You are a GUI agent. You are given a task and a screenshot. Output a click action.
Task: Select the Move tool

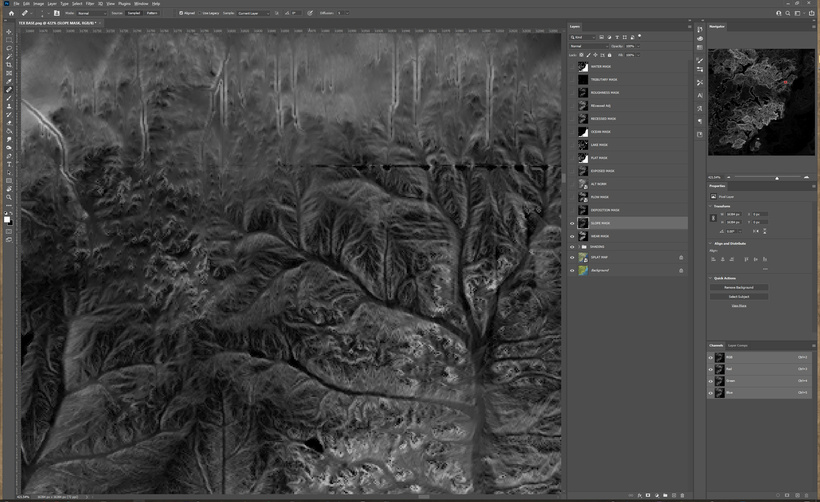coord(9,32)
